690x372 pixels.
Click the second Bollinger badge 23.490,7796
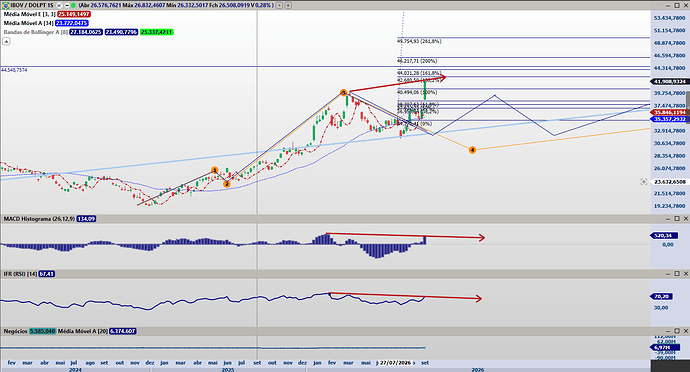coord(121,32)
